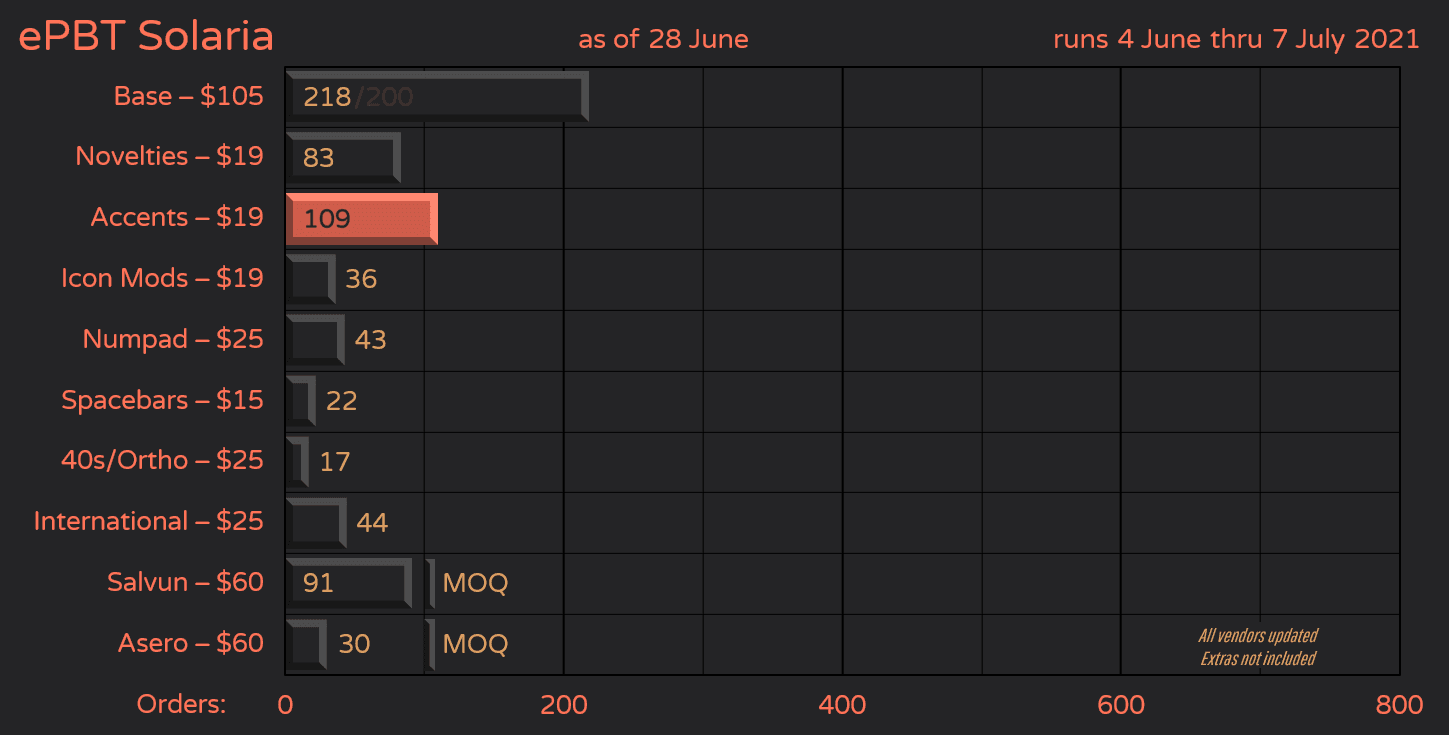Image resolution: width=1449 pixels, height=735 pixels.
Task: Click the runs 4 June thru 7 July text
Action: click(1235, 39)
